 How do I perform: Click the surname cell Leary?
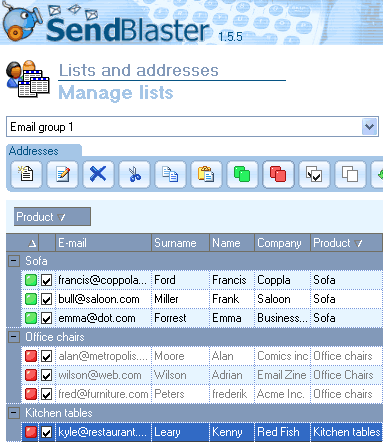pos(180,432)
